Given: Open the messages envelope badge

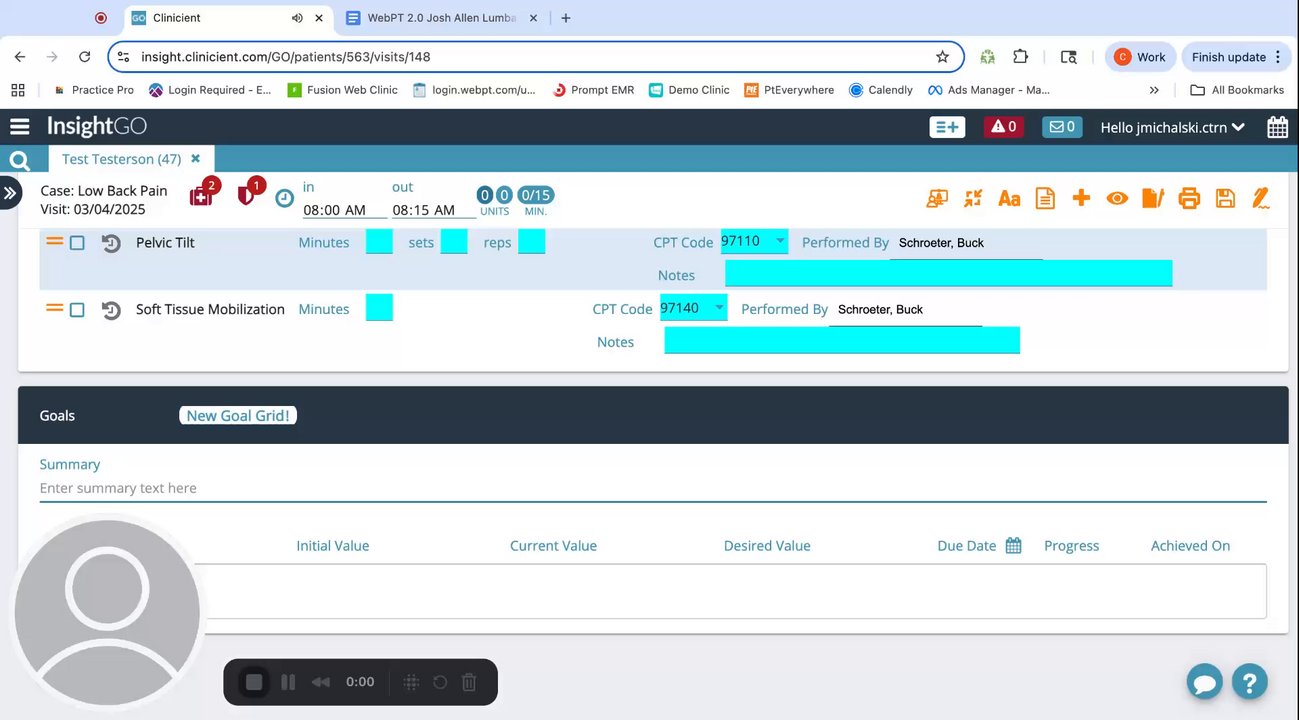Looking at the screenshot, I should pos(1062,127).
